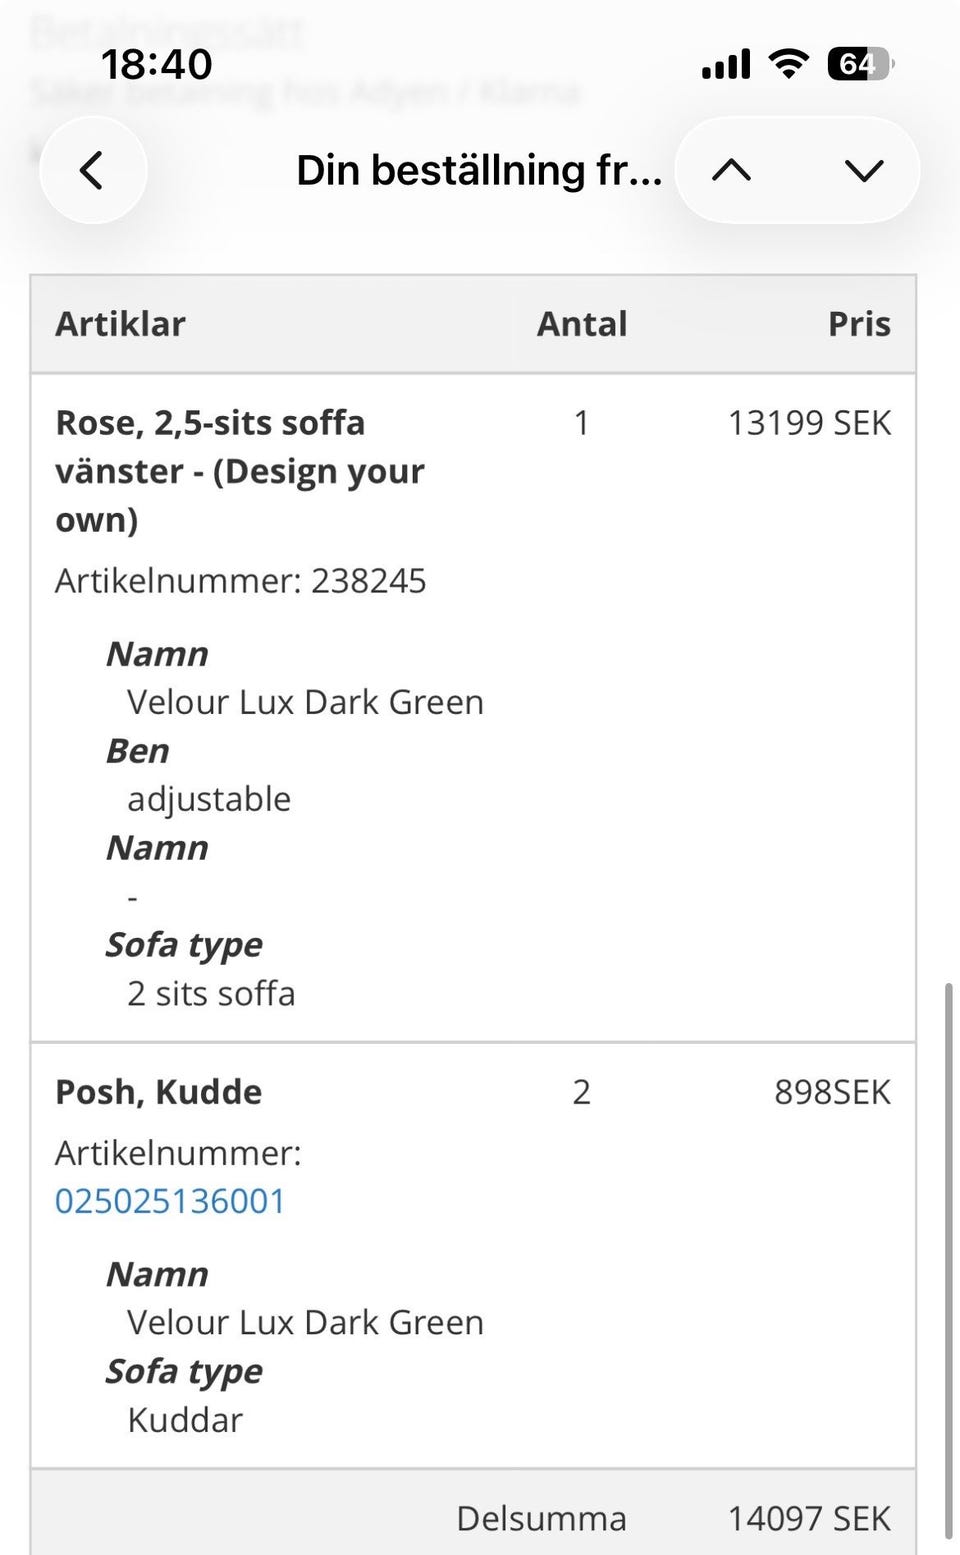Tap the down chevron to view next message
Screen dimensions: 960x1555
(863, 170)
